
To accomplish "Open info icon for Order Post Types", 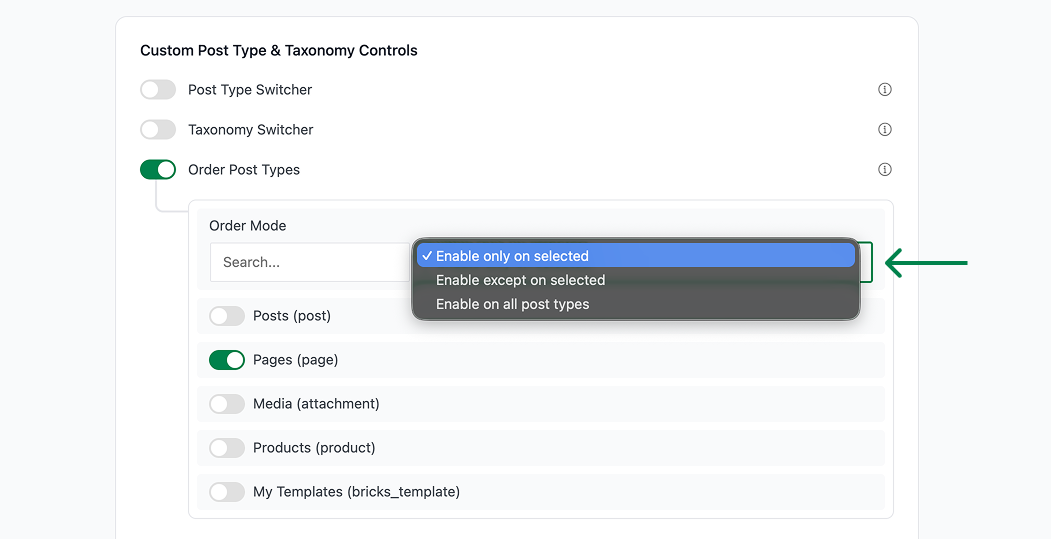I will [x=885, y=170].
